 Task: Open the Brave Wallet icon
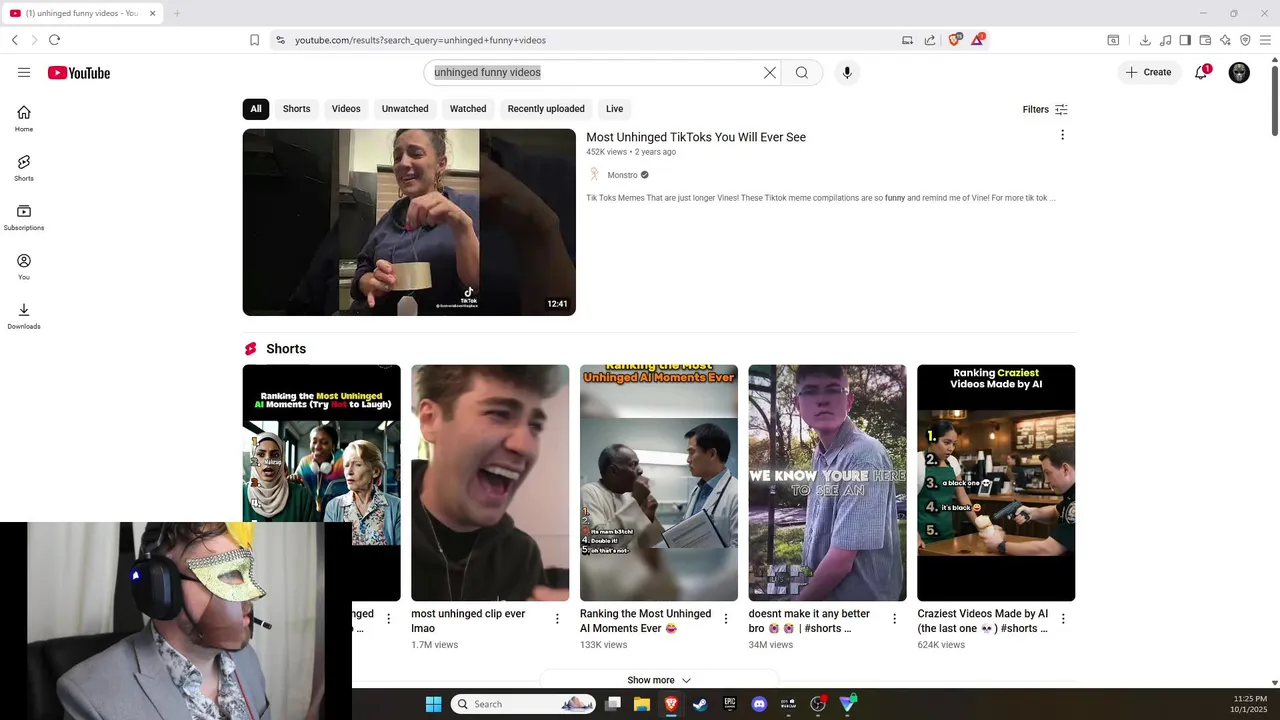[1205, 40]
